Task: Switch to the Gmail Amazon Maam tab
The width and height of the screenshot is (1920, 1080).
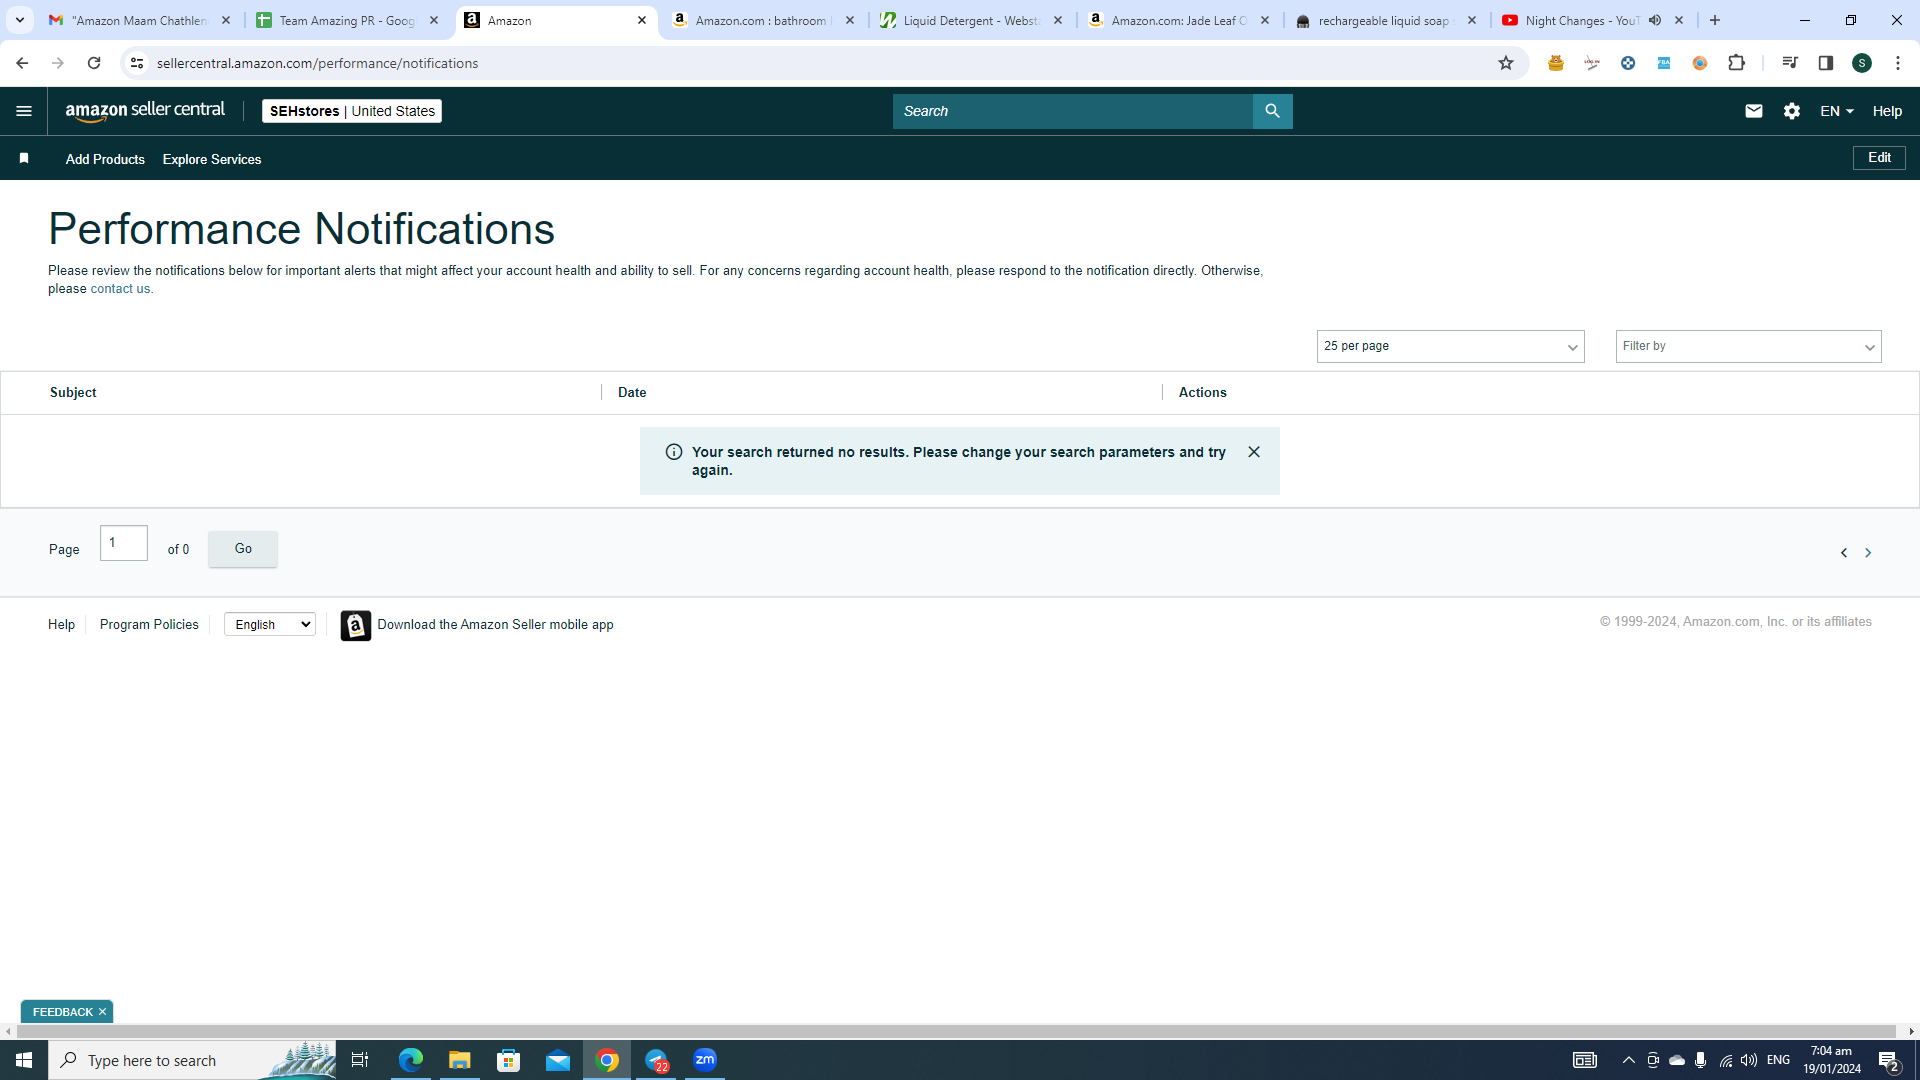Action: click(x=140, y=20)
